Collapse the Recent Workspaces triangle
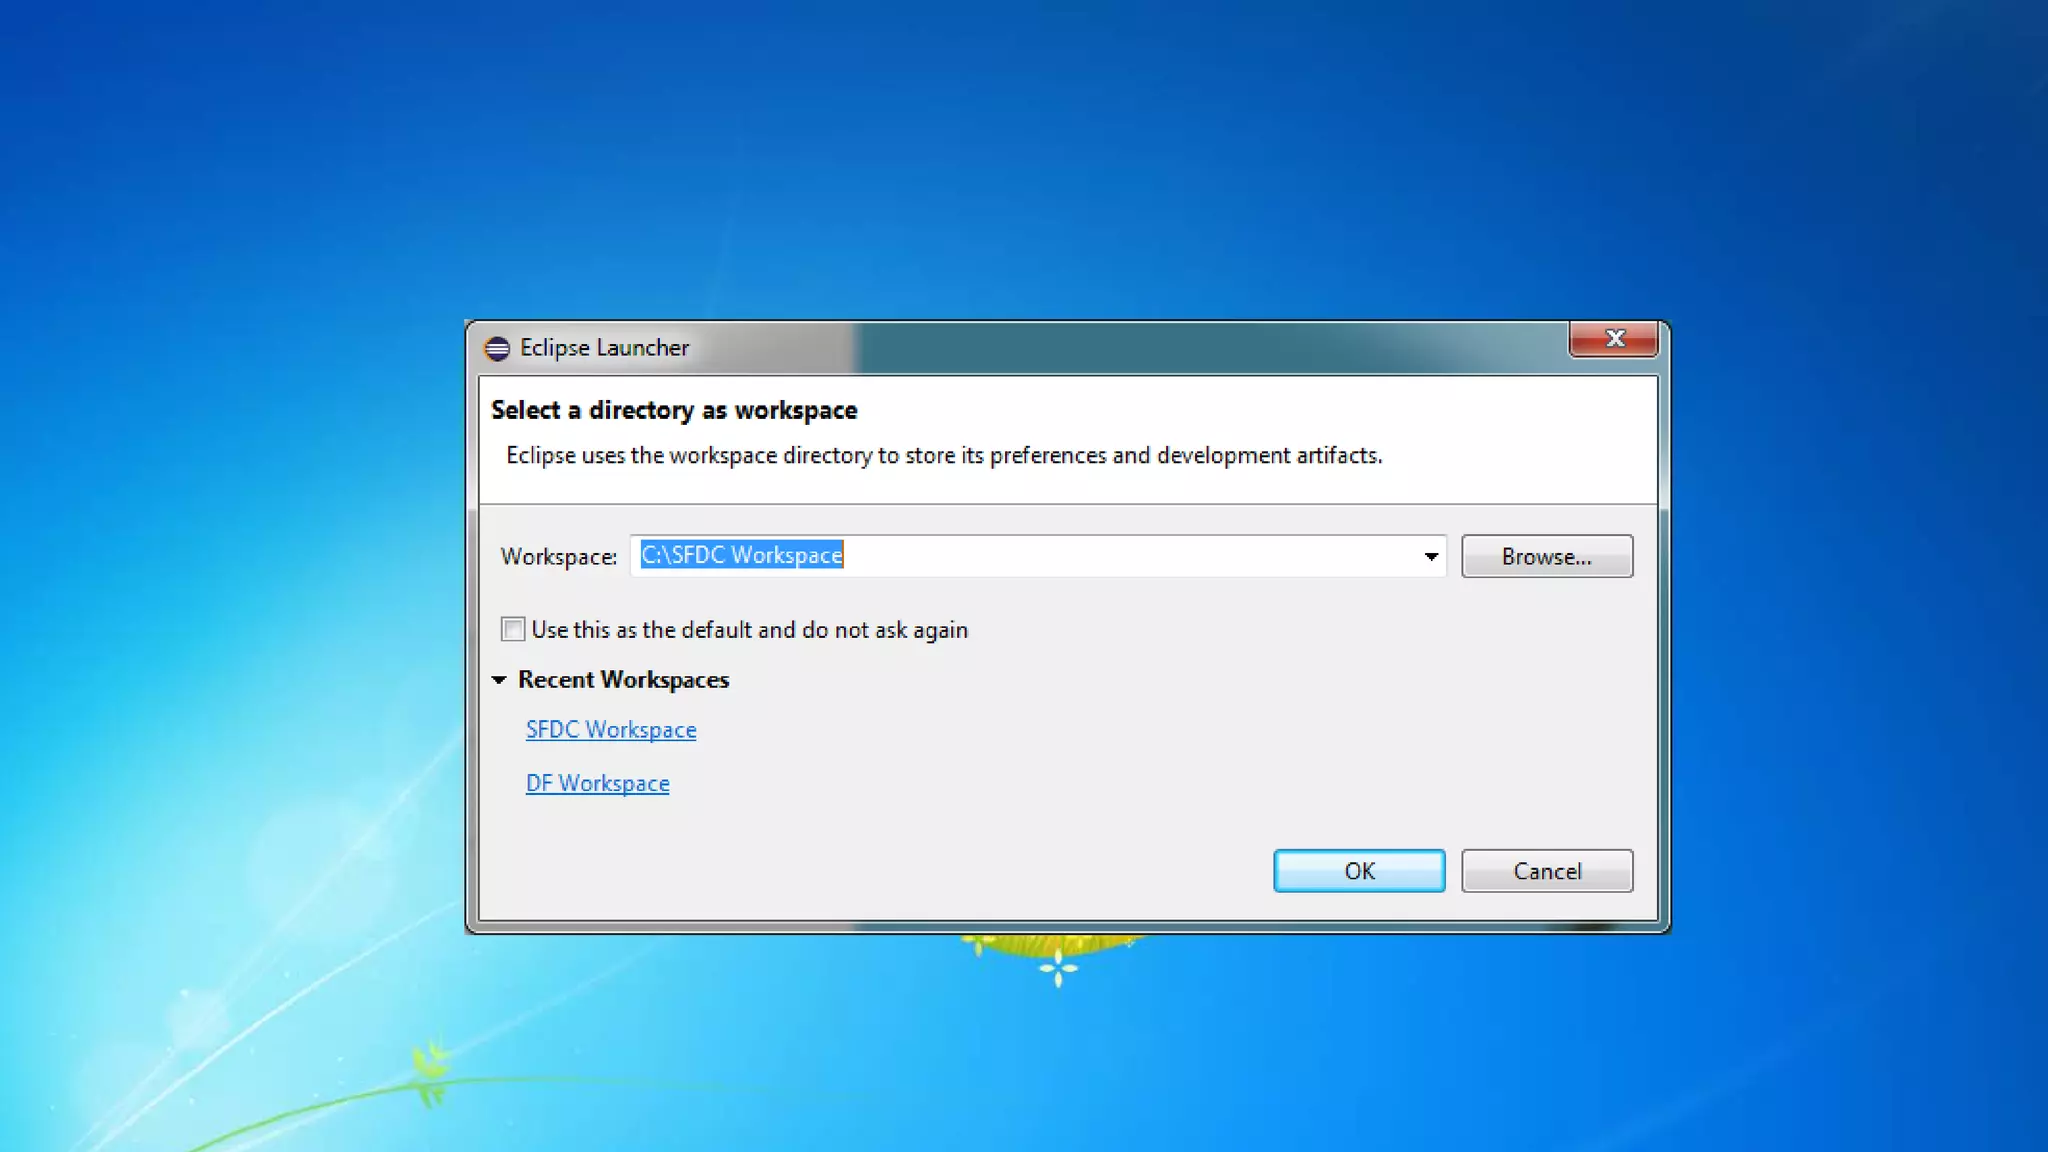The image size is (2048, 1152). [x=499, y=680]
